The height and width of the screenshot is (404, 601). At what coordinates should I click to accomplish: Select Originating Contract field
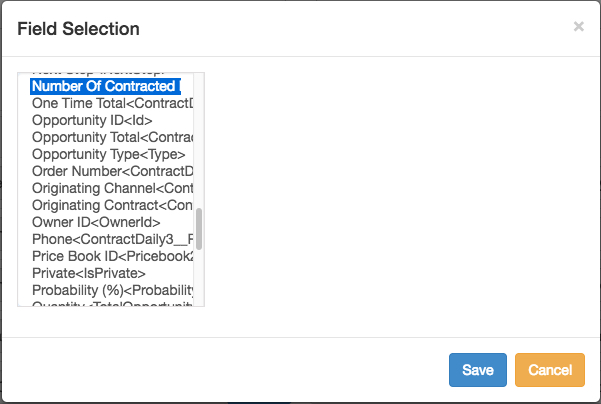click(112, 206)
